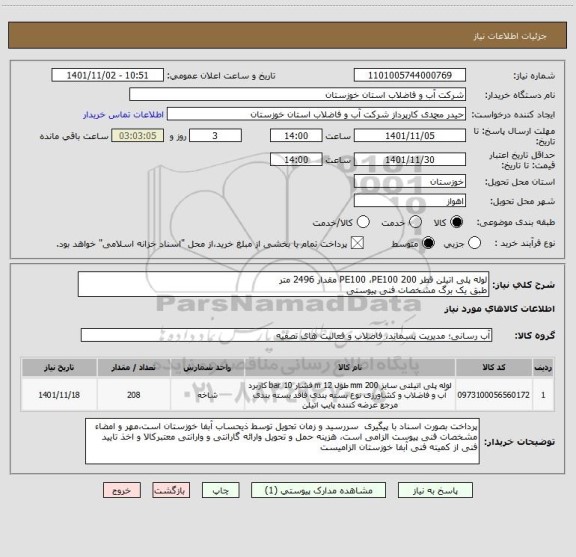The image size is (576, 557).
Task: Click the گروه کالا field
Action: click(x=286, y=335)
